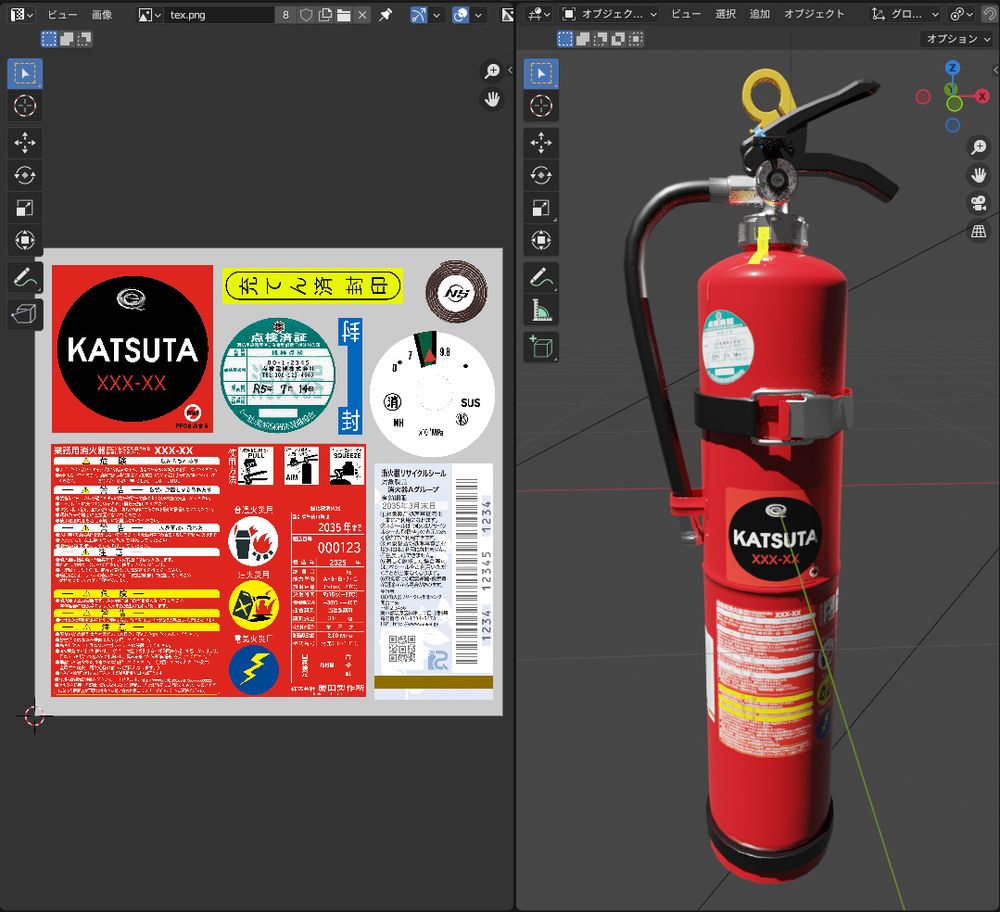Click the pan hand in 3D viewport

(x=978, y=175)
